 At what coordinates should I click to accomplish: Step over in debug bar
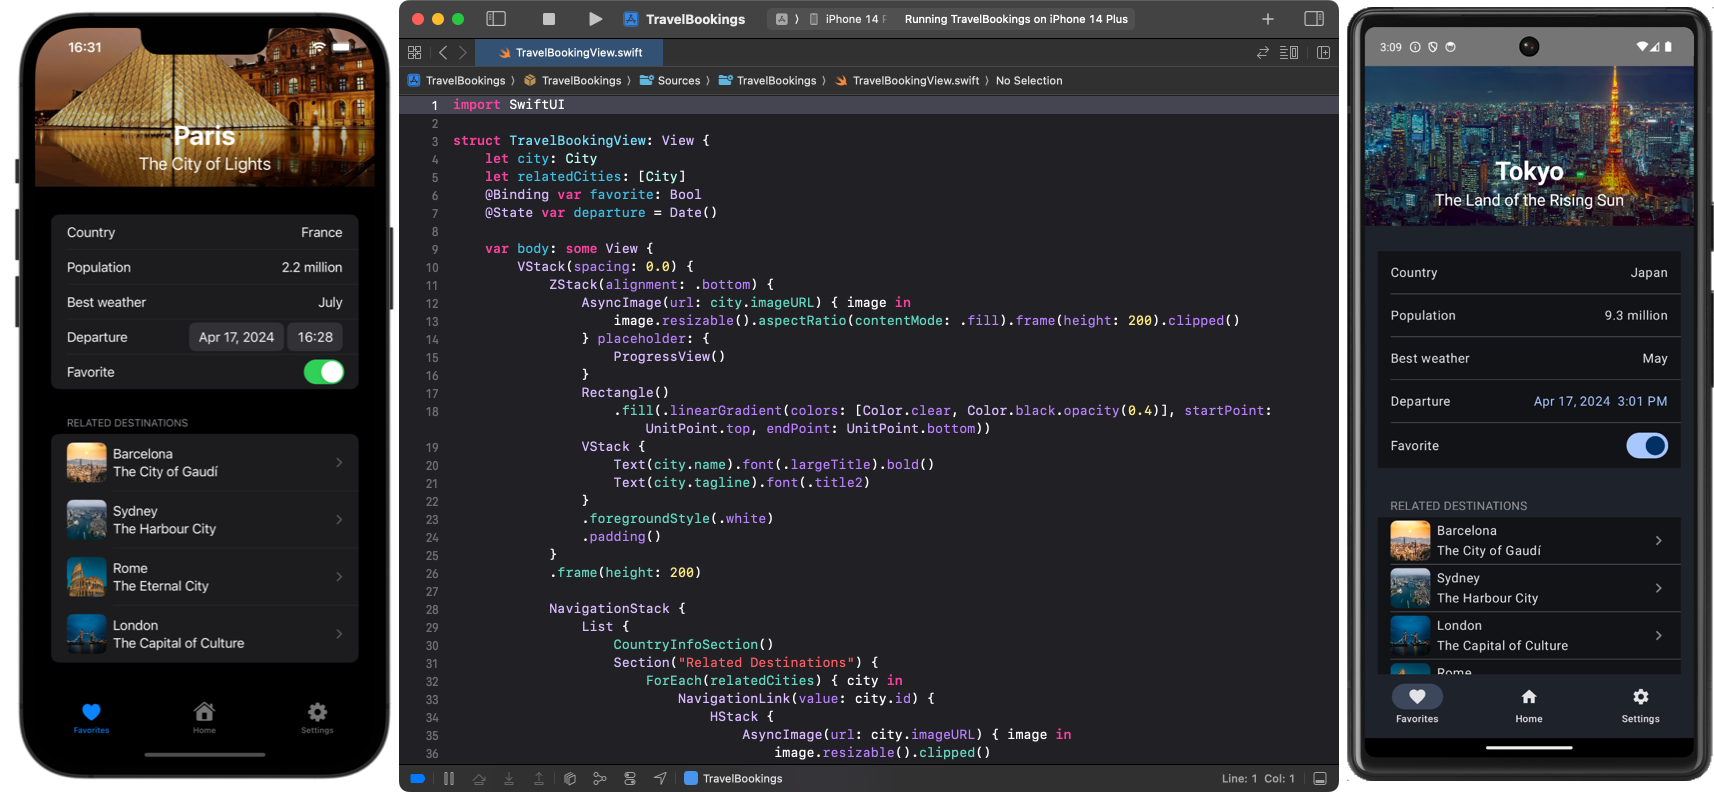pyautogui.click(x=479, y=778)
